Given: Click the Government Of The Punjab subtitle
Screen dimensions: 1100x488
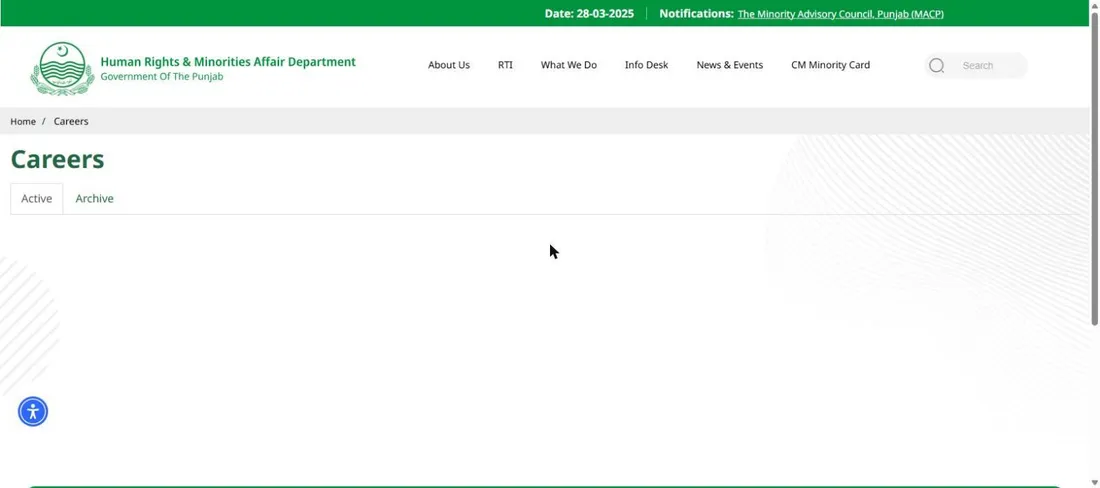Looking at the screenshot, I should (162, 76).
